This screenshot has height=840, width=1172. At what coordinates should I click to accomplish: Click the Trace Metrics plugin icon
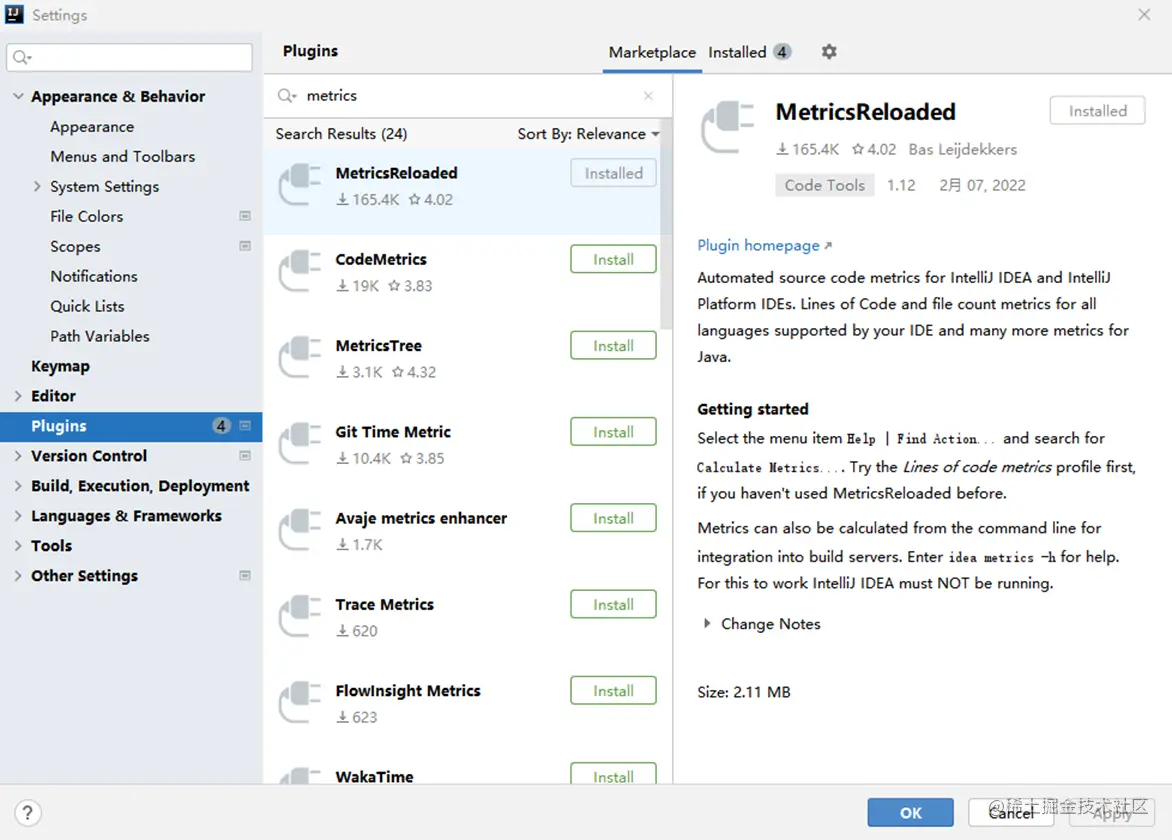(300, 616)
